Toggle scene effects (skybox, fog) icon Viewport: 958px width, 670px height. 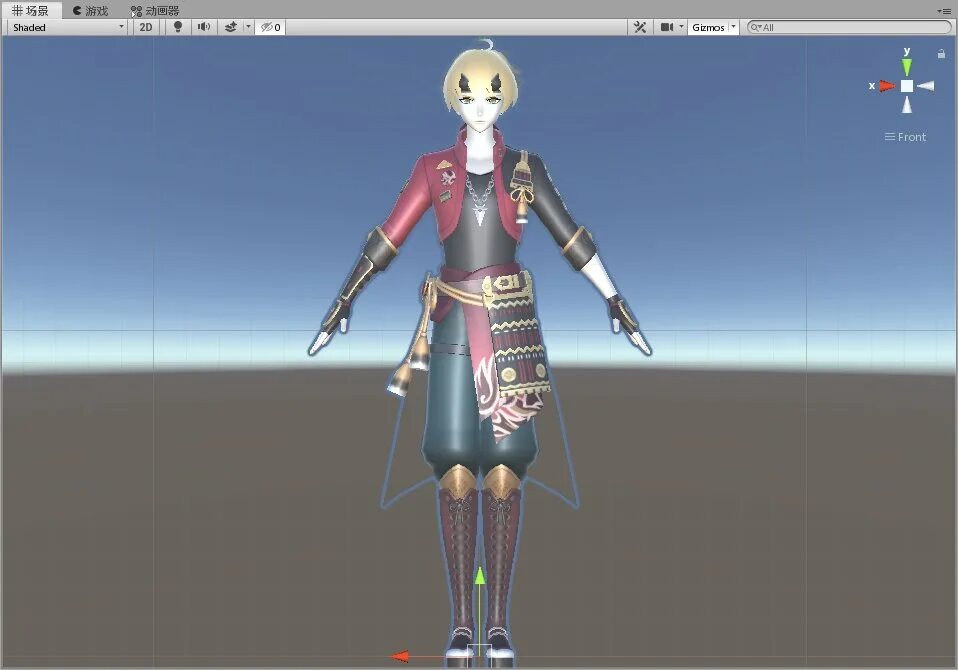(x=231, y=27)
